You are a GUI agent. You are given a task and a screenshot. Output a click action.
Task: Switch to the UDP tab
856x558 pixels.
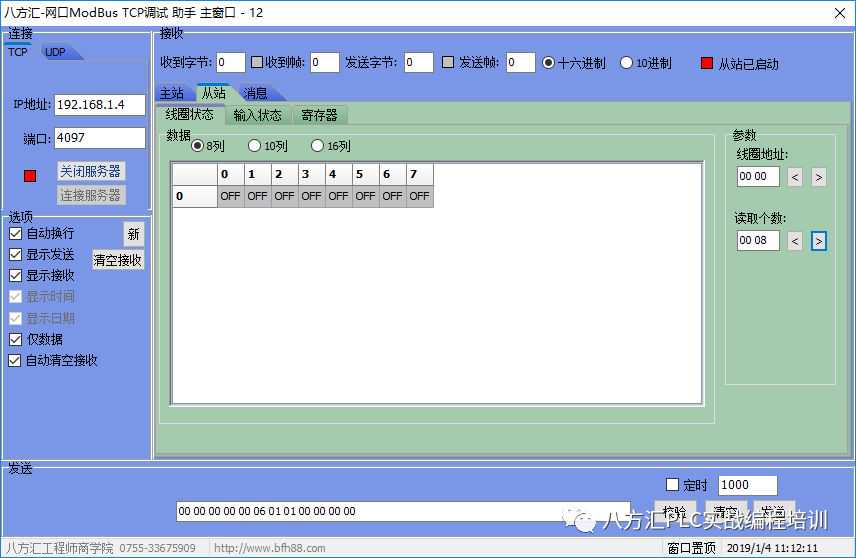coord(55,52)
